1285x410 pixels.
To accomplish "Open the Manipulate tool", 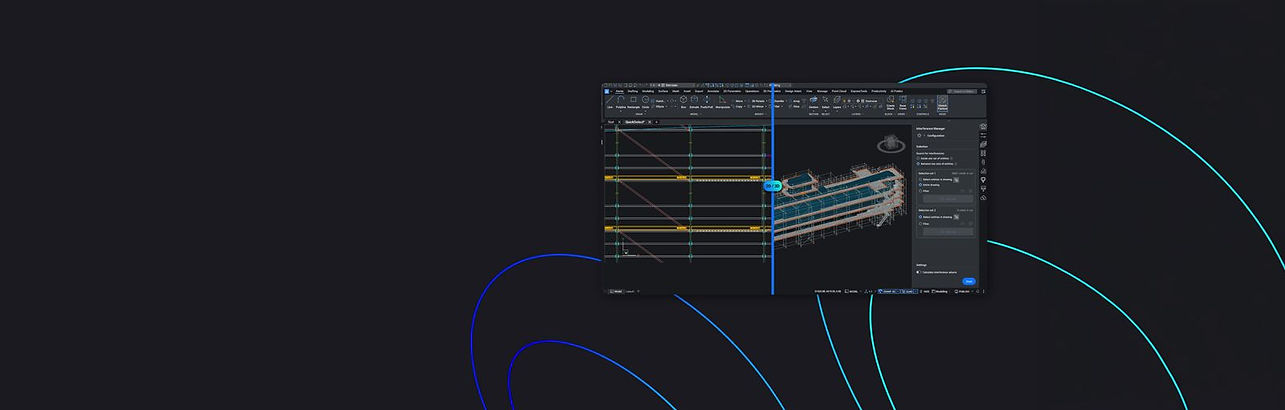I will [723, 102].
